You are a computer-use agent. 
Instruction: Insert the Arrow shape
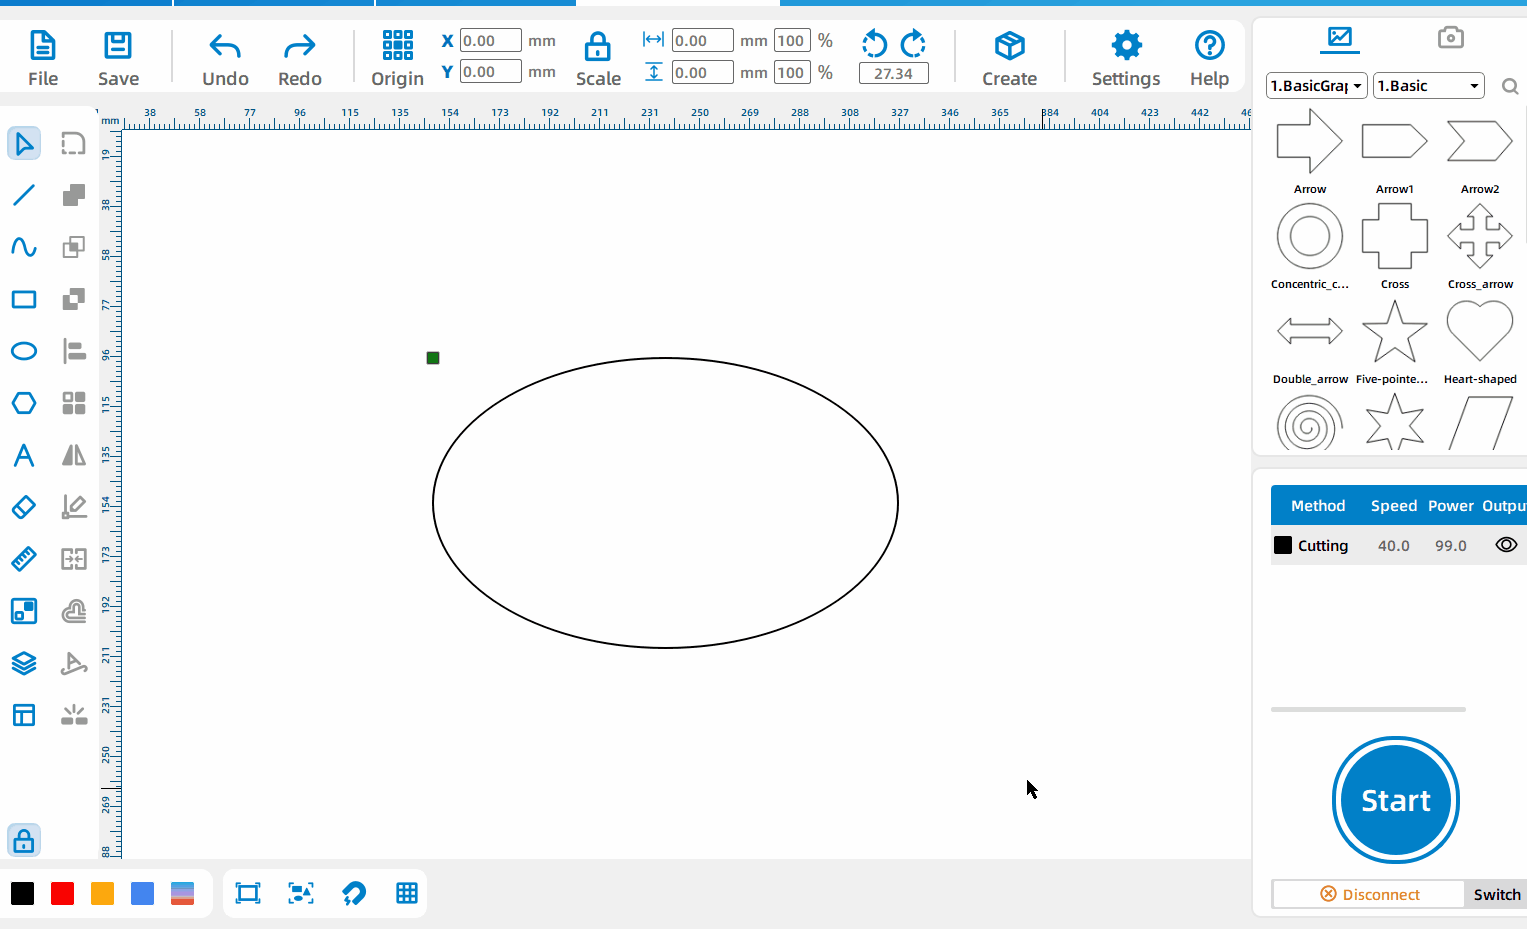(x=1310, y=142)
